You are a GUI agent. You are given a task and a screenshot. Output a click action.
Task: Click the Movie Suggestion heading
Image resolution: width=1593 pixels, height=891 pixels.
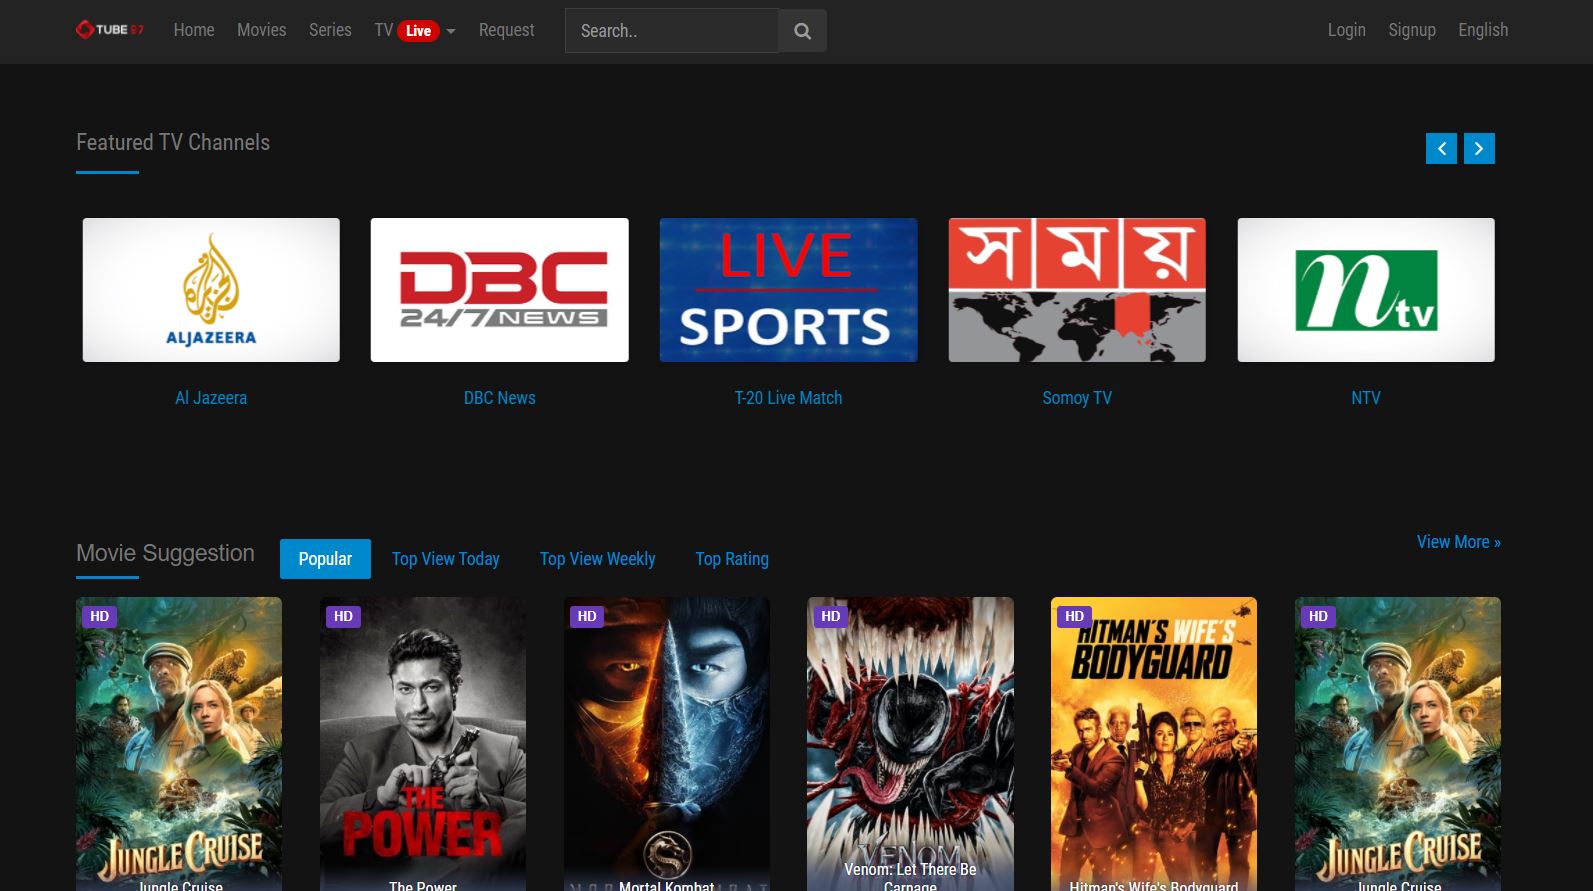tap(165, 553)
